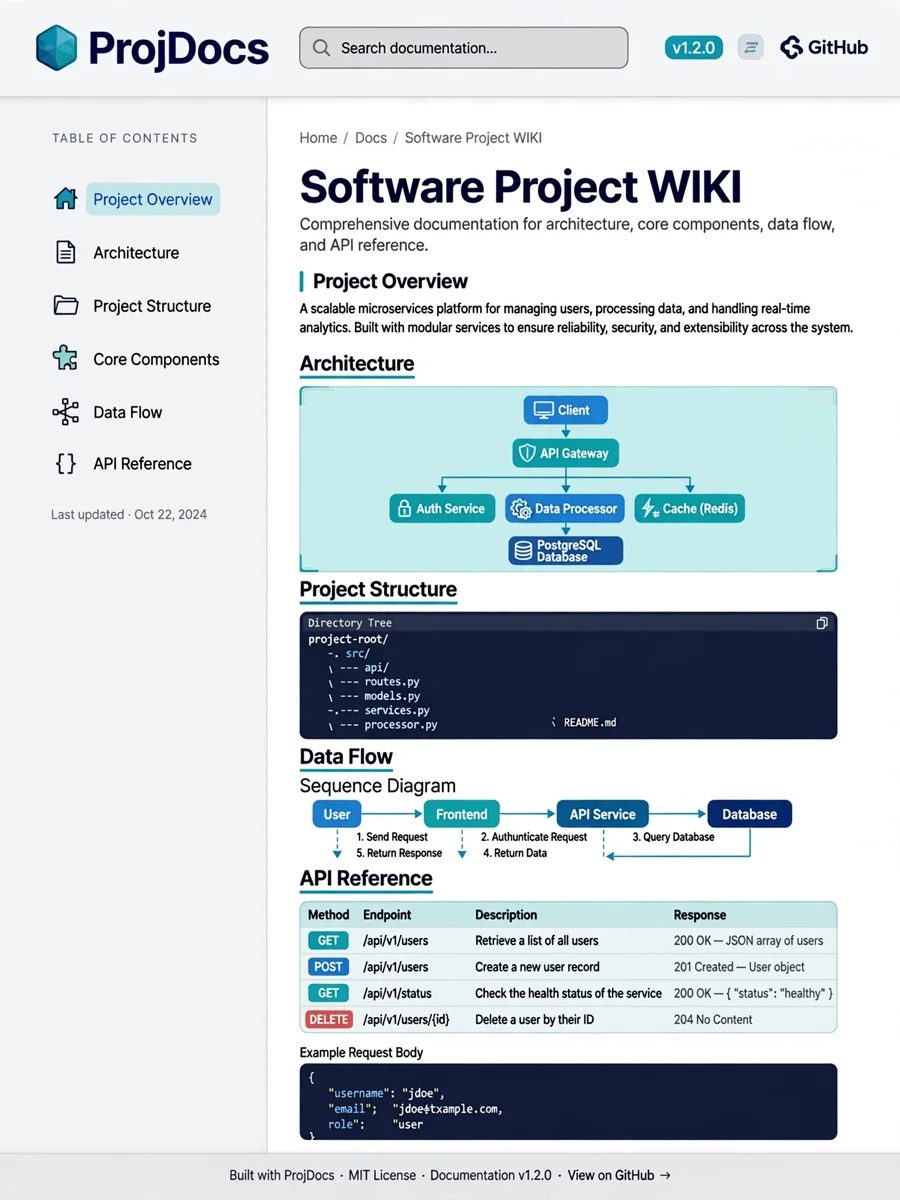The image size is (900, 1200).
Task: Go to Architecture in sidebar
Action: tap(136, 253)
